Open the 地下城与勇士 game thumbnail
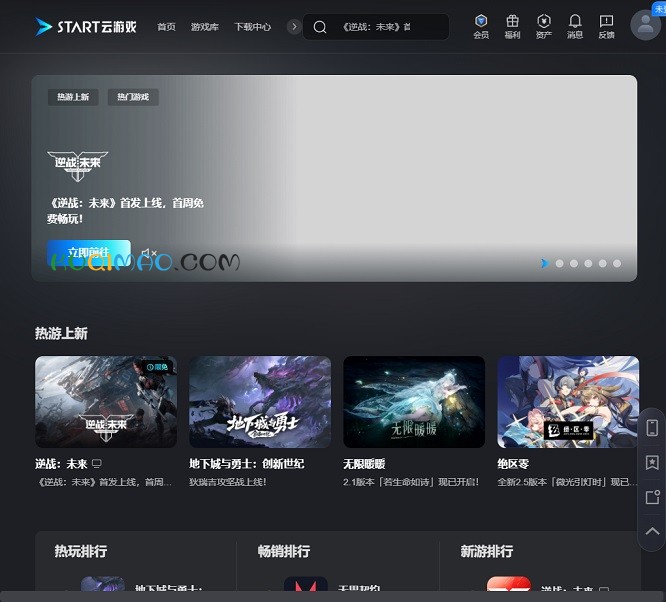The image size is (666, 602). coord(260,402)
